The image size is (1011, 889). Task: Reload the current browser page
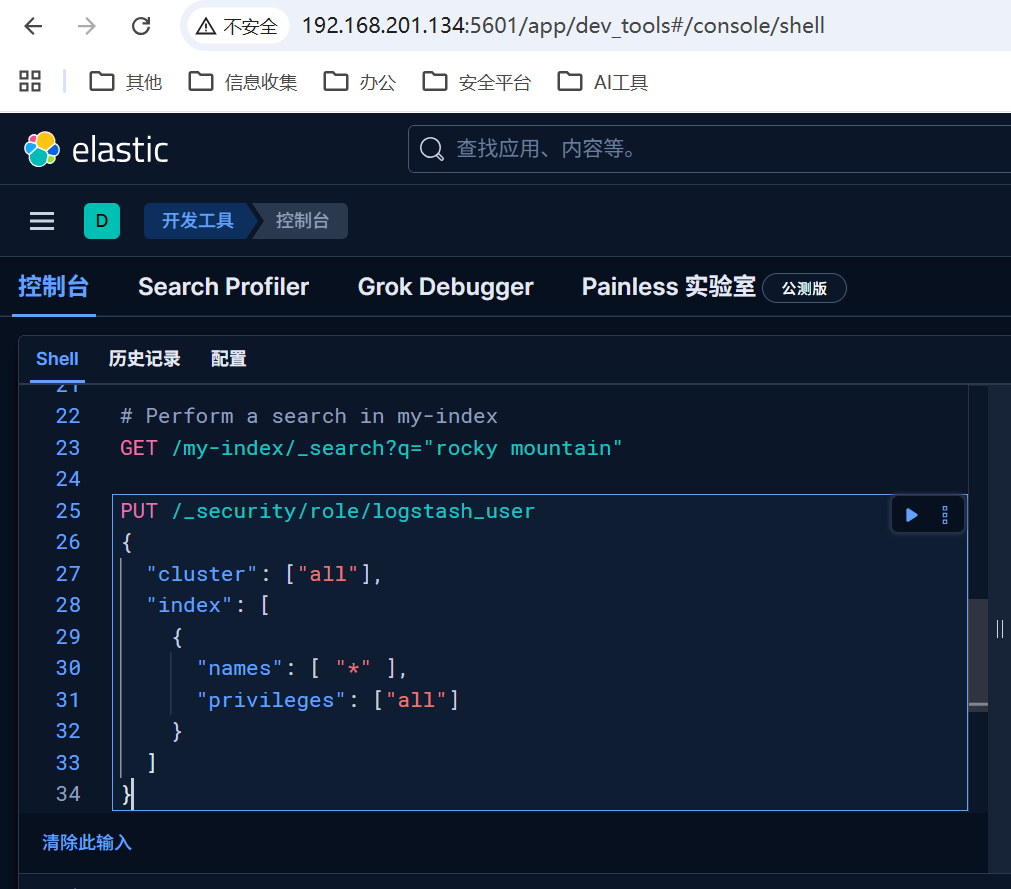click(x=141, y=26)
